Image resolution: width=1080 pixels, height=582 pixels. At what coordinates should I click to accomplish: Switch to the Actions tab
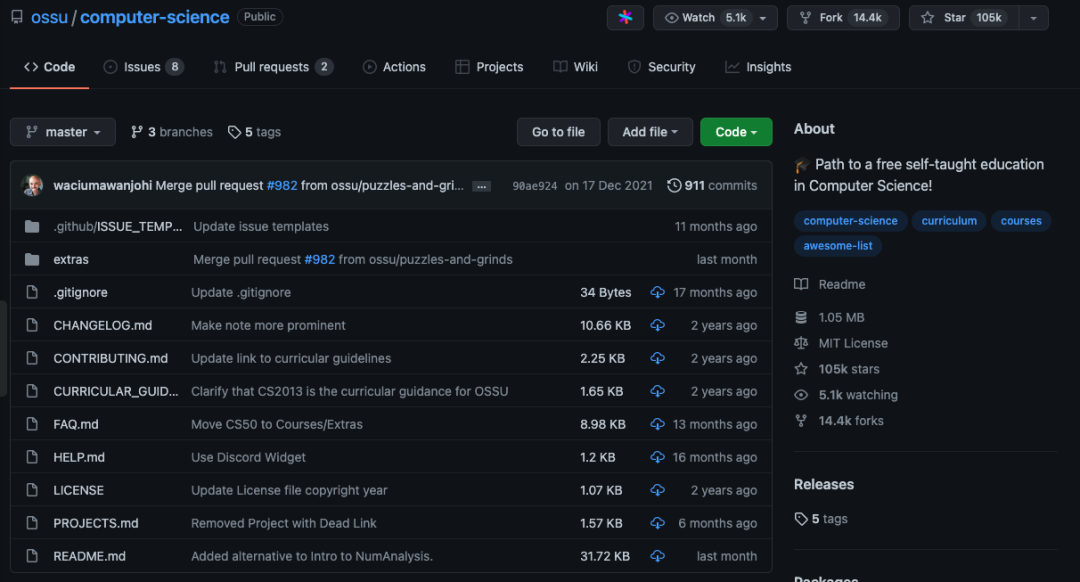coord(394,67)
